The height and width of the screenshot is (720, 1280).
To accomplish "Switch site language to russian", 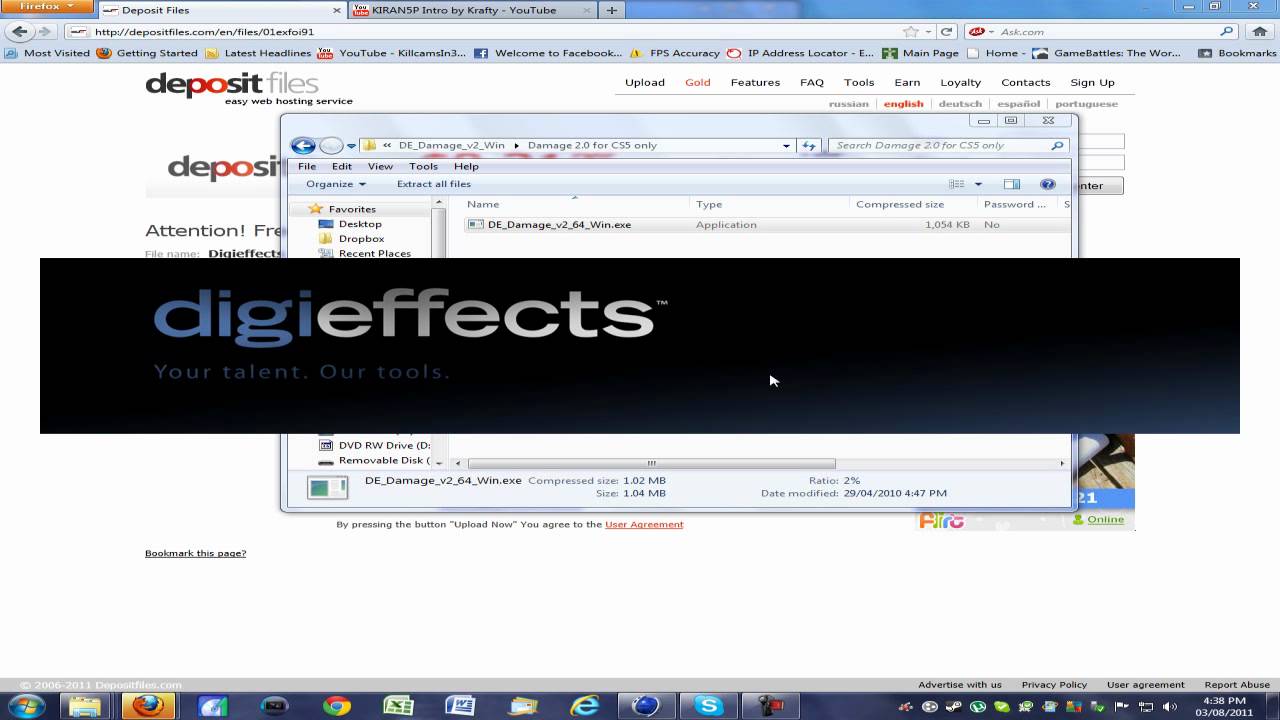I will (849, 104).
